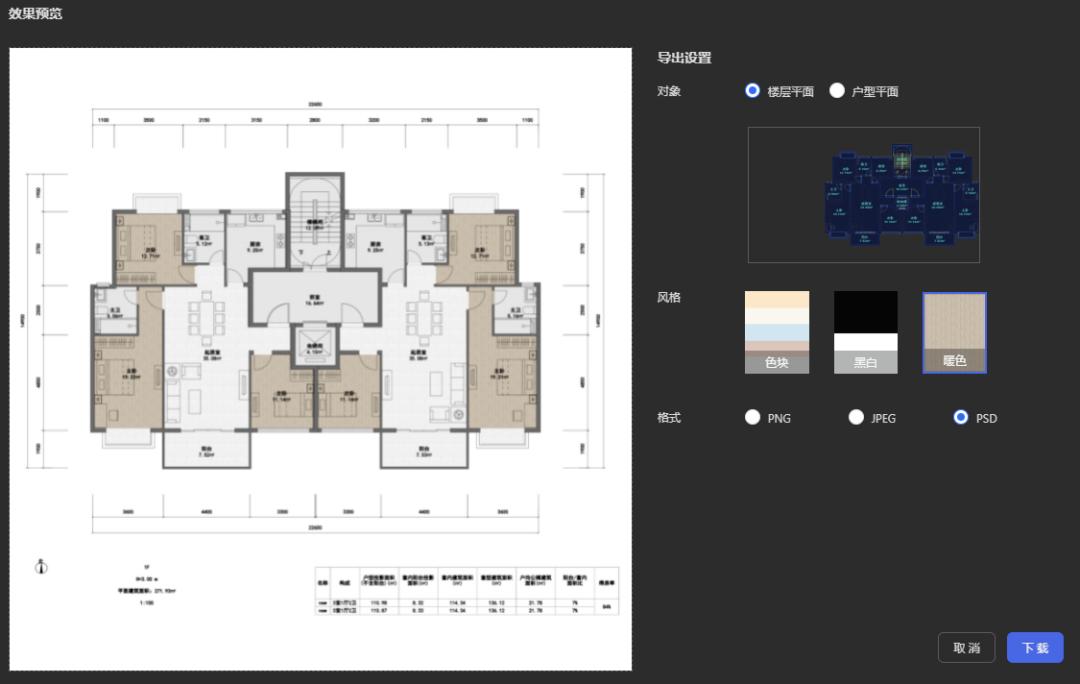Click the 格式 label
Viewport: 1080px width, 684px height.
669,417
